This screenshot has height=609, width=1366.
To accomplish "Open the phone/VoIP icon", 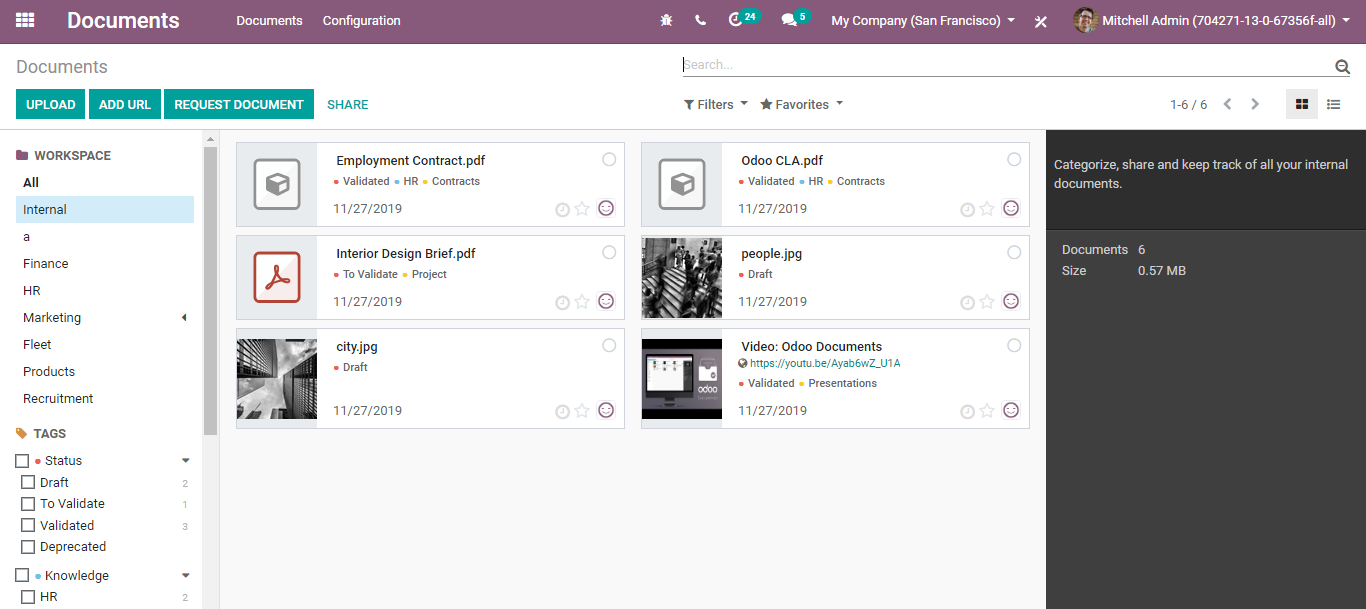I will point(700,20).
